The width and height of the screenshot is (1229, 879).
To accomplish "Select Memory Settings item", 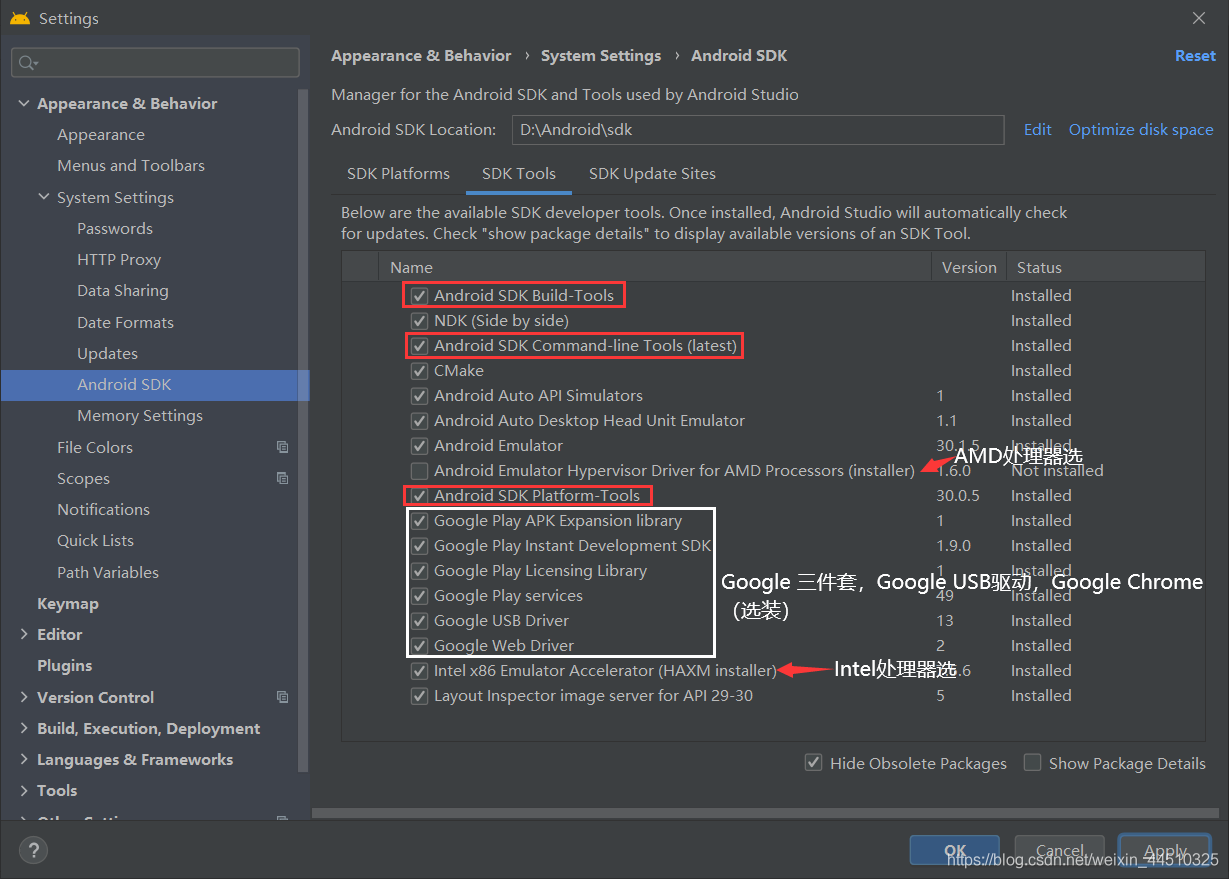I will (x=140, y=416).
